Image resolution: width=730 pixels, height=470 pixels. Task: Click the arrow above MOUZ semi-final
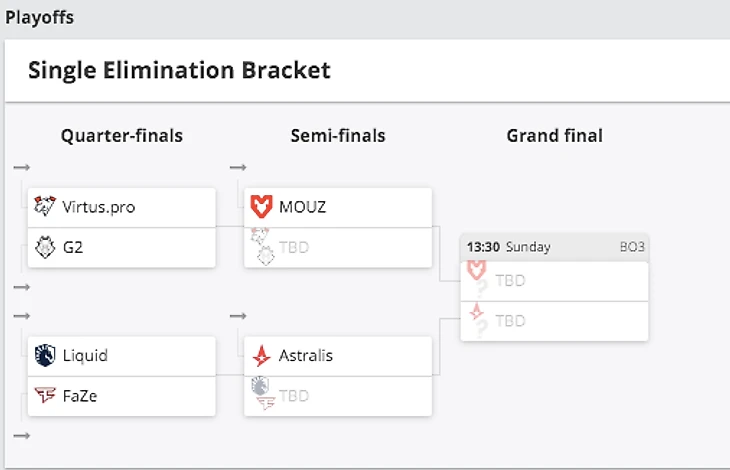(238, 167)
